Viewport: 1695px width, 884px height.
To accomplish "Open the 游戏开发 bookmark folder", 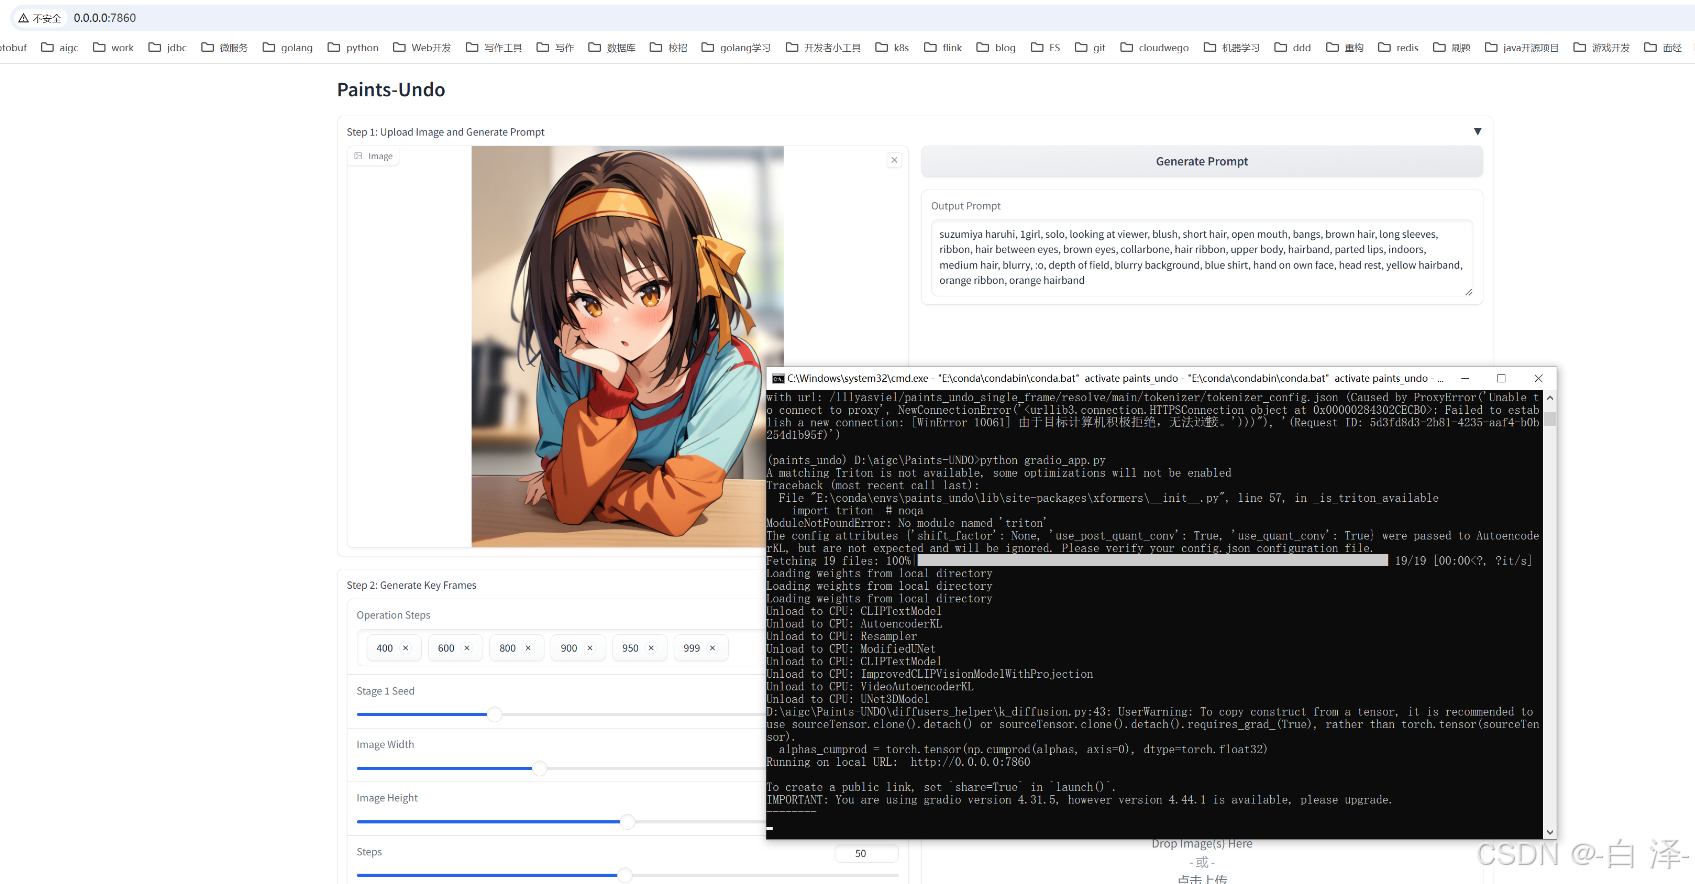I will click(x=1602, y=47).
